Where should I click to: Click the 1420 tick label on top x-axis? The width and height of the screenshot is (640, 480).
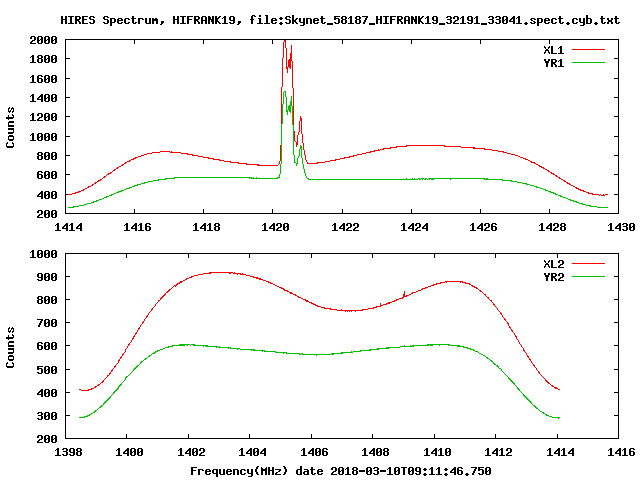(x=275, y=227)
